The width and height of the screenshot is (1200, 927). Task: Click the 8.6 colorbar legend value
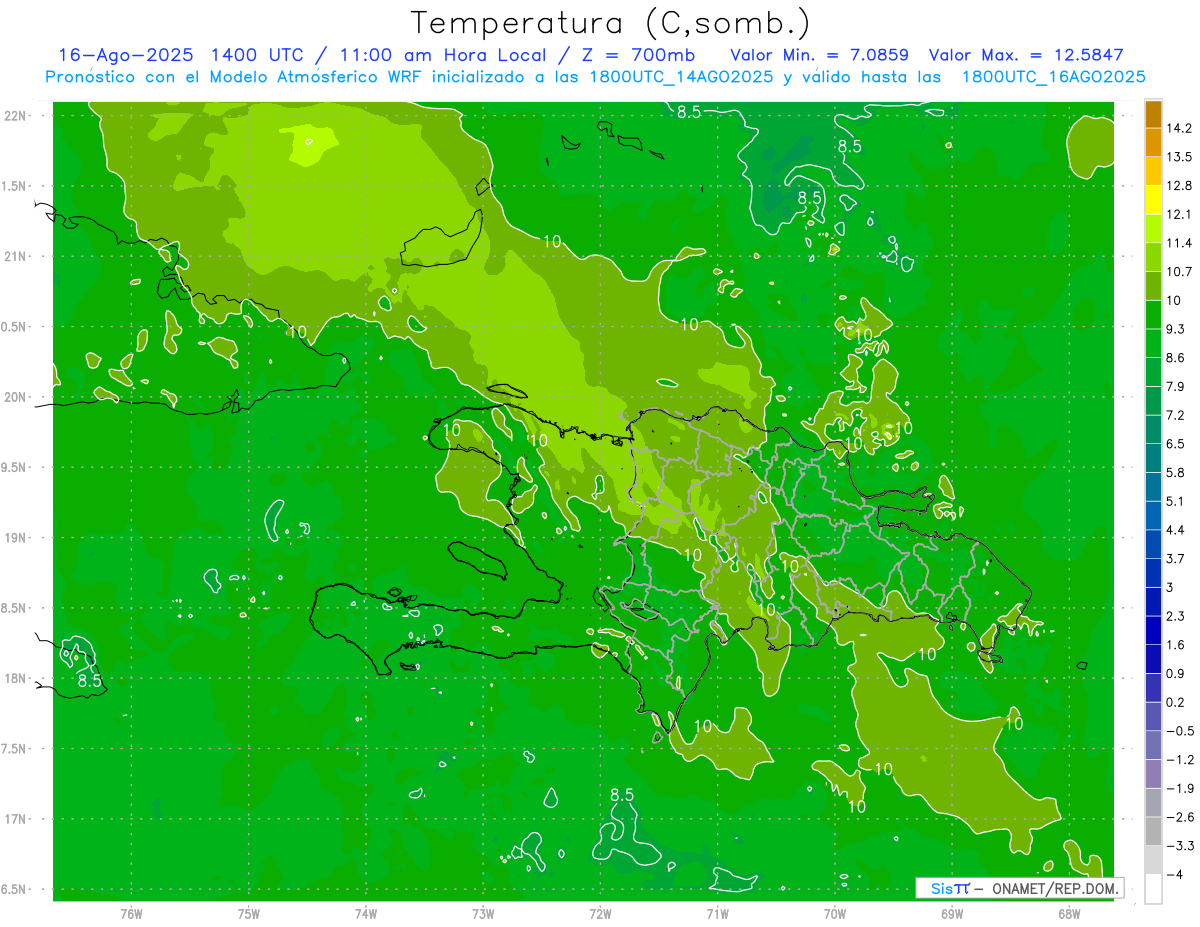[x=1177, y=358]
